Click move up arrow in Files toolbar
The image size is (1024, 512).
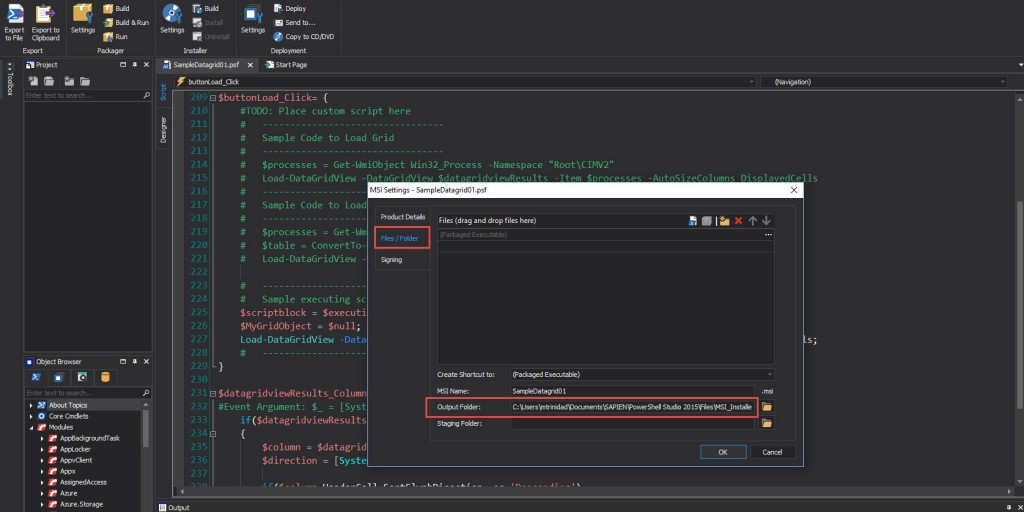point(752,221)
